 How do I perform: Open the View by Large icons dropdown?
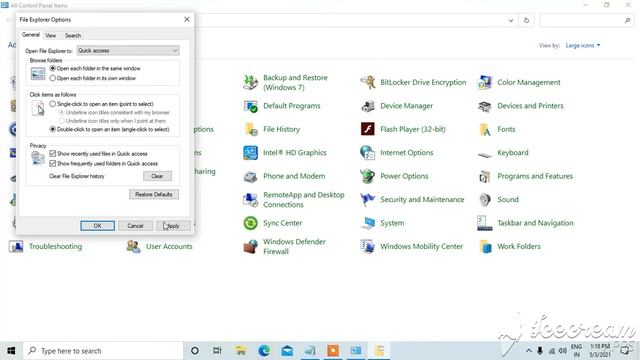582,45
